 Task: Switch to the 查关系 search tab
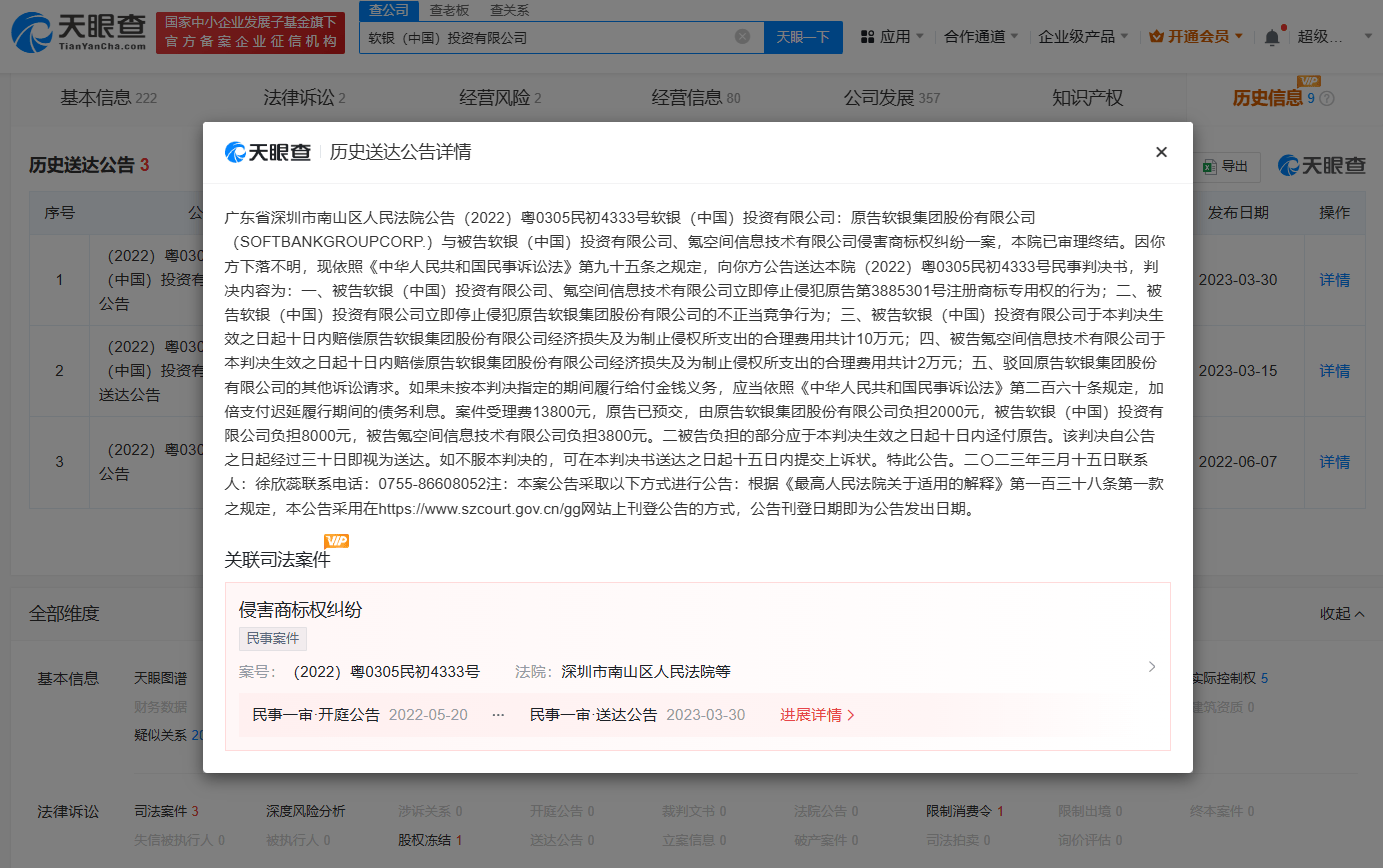pyautogui.click(x=510, y=10)
